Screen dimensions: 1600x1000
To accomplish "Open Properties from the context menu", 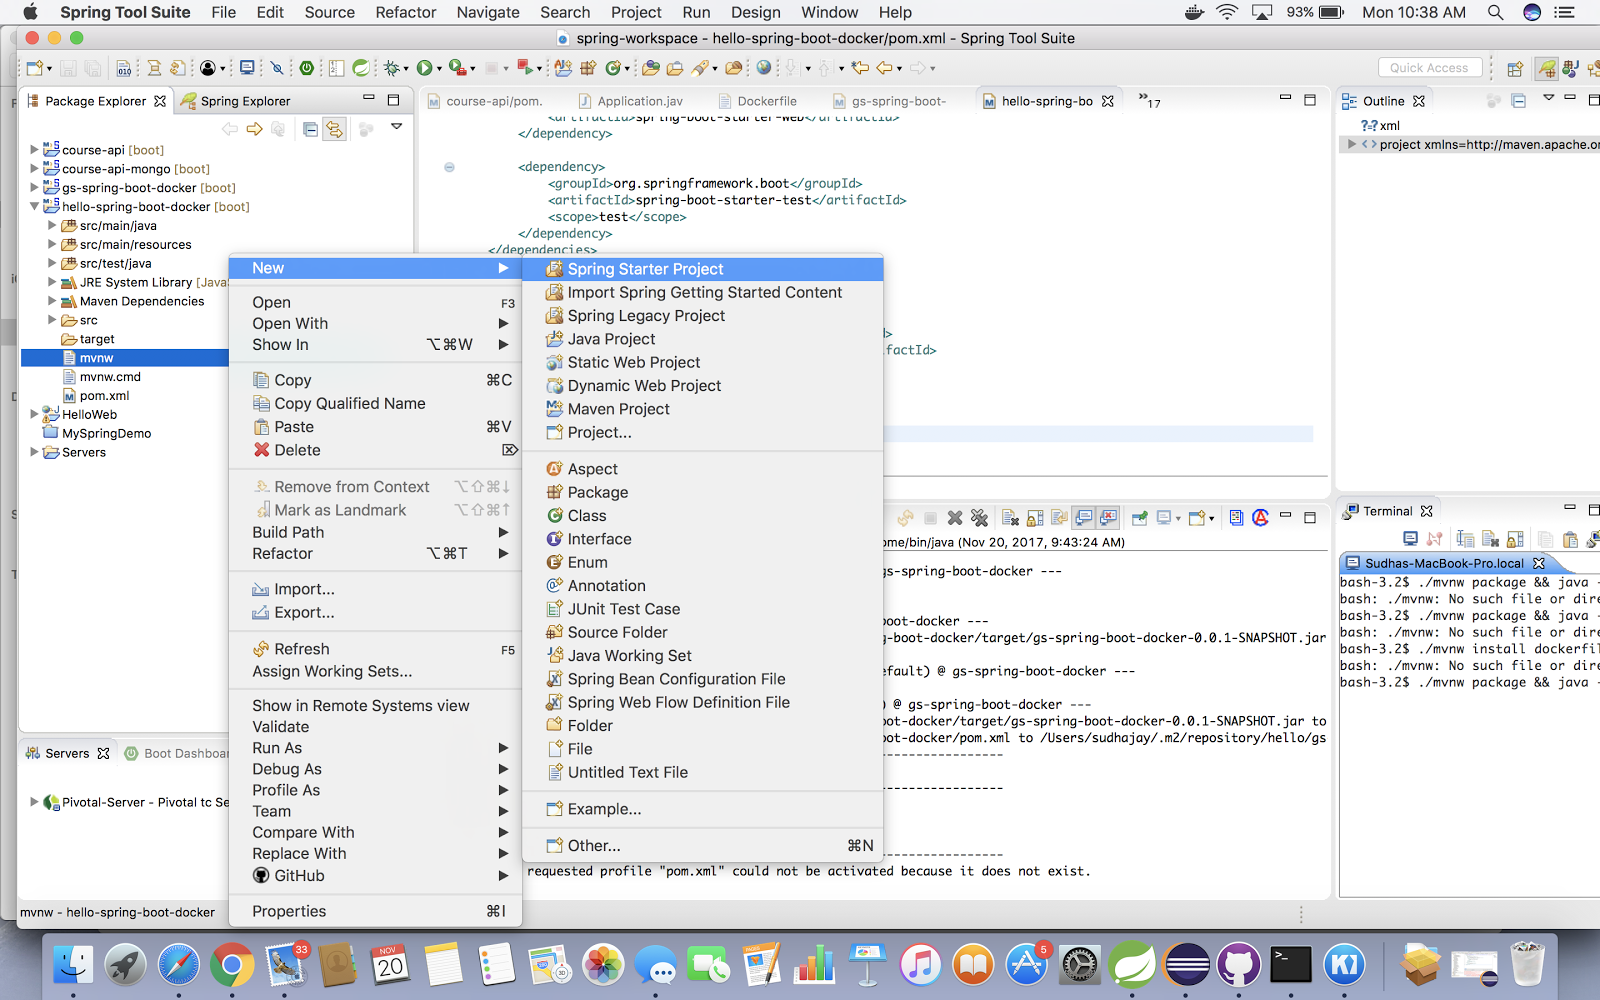I will [x=289, y=911].
